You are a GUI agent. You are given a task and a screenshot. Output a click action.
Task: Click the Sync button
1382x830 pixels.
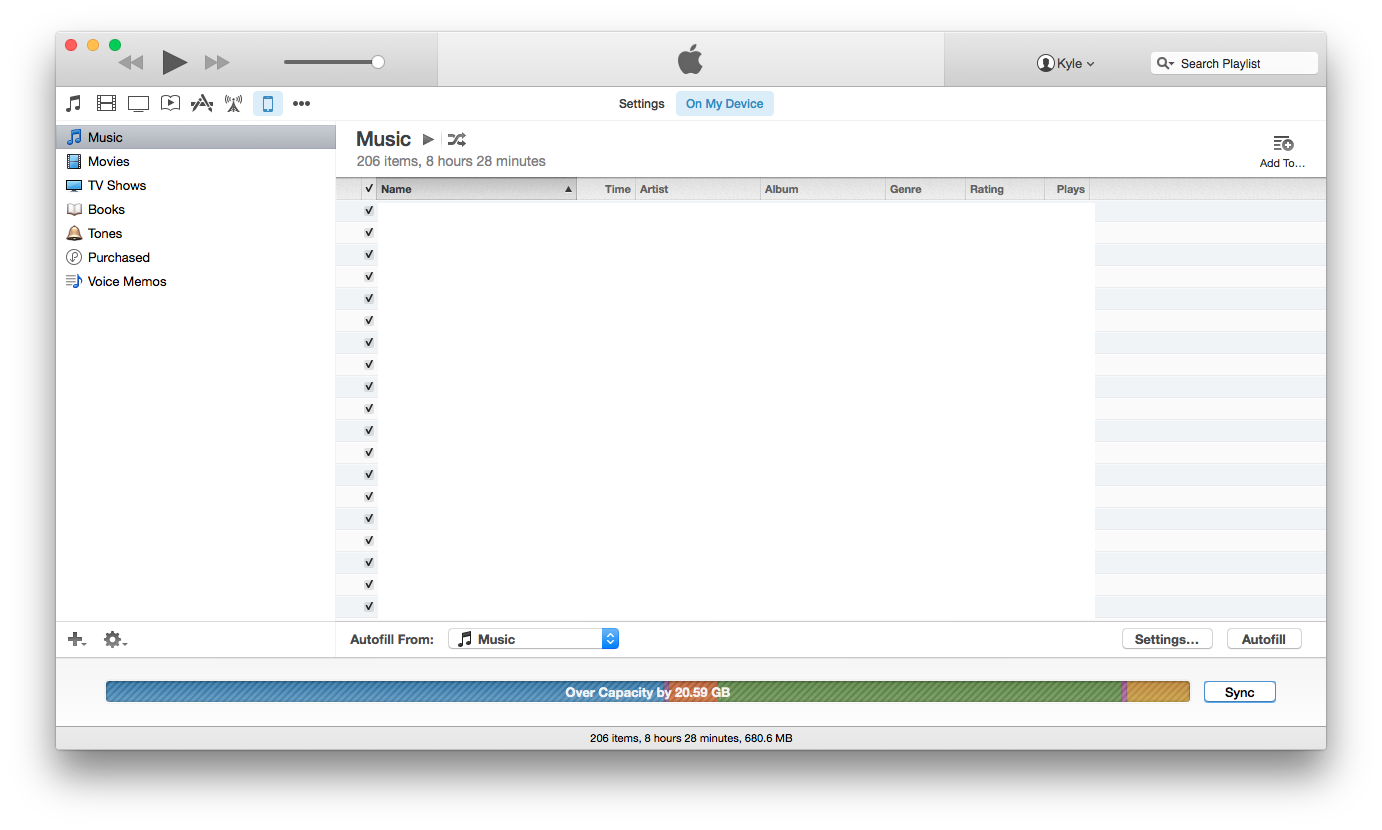(1240, 692)
